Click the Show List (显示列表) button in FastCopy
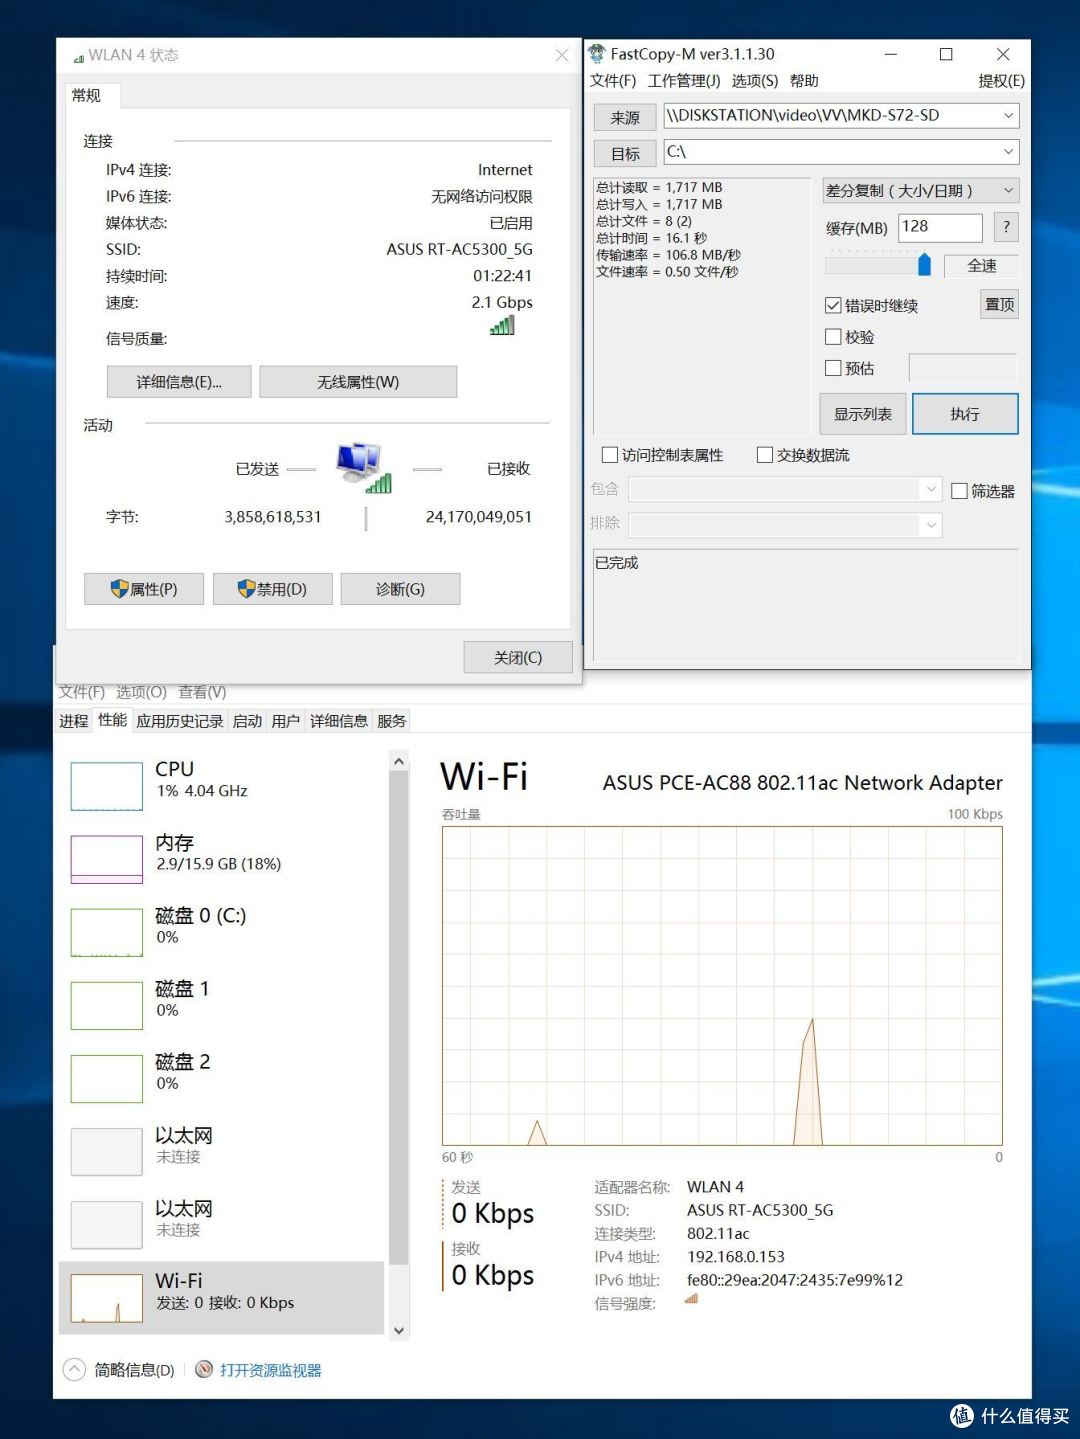The height and width of the screenshot is (1439, 1080). [x=863, y=414]
